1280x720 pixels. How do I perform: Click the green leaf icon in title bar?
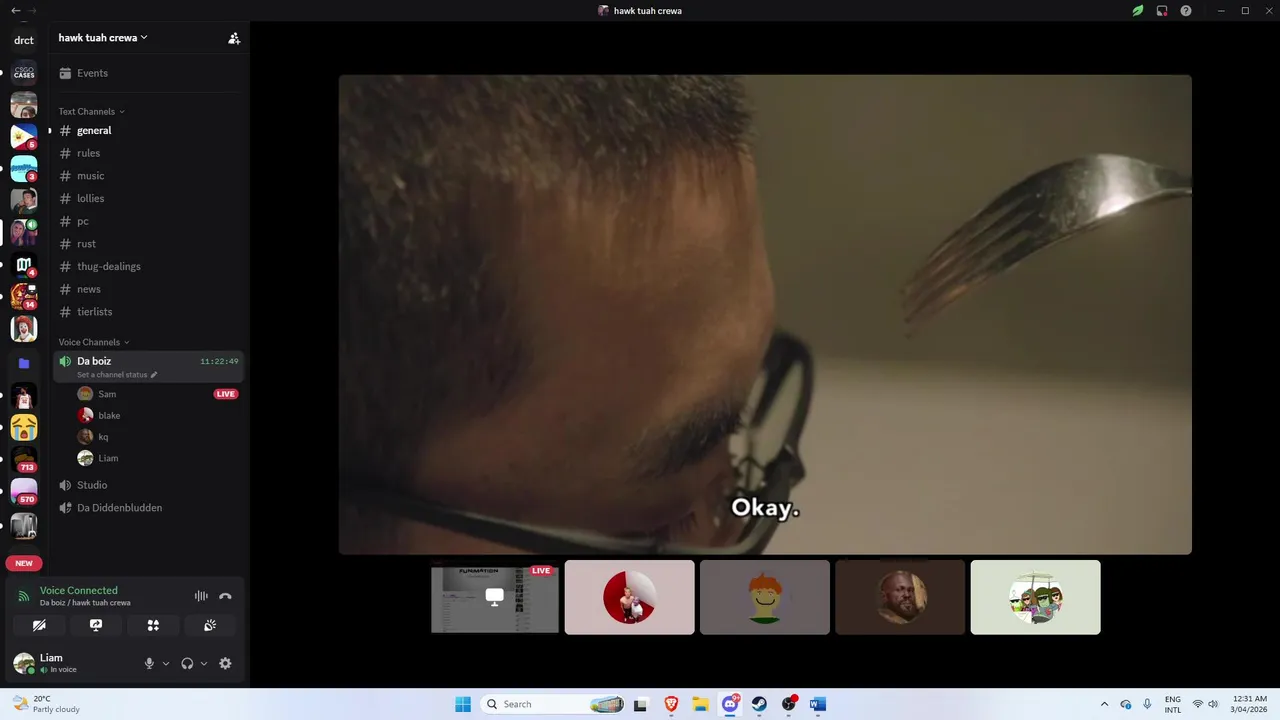coord(1138,11)
